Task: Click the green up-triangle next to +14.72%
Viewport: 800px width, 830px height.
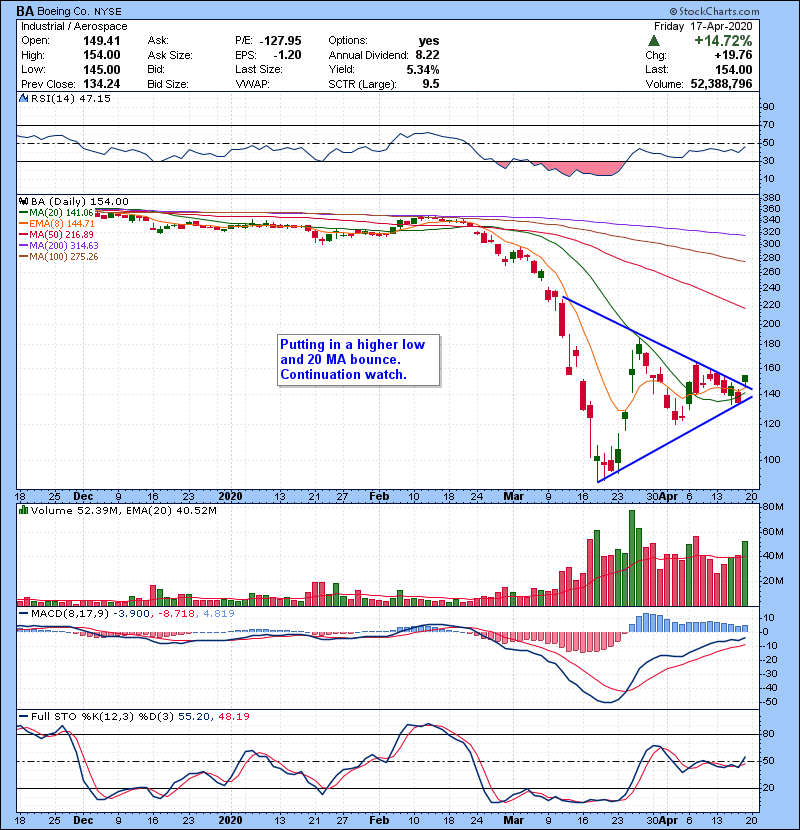Action: 654,41
